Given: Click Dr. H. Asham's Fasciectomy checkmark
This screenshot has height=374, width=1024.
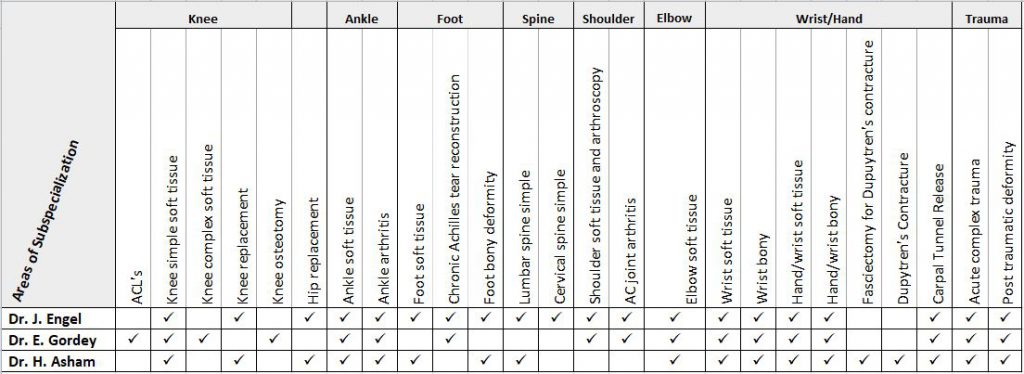Looking at the screenshot, I should [864, 360].
